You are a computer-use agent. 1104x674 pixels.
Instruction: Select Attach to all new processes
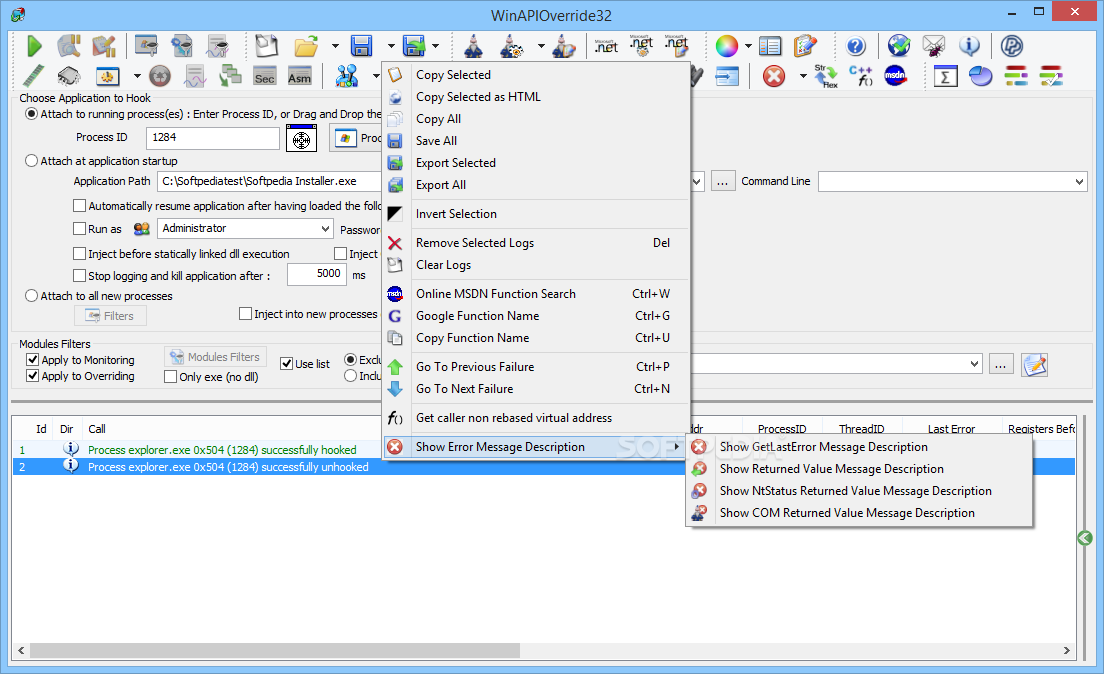click(x=32, y=297)
